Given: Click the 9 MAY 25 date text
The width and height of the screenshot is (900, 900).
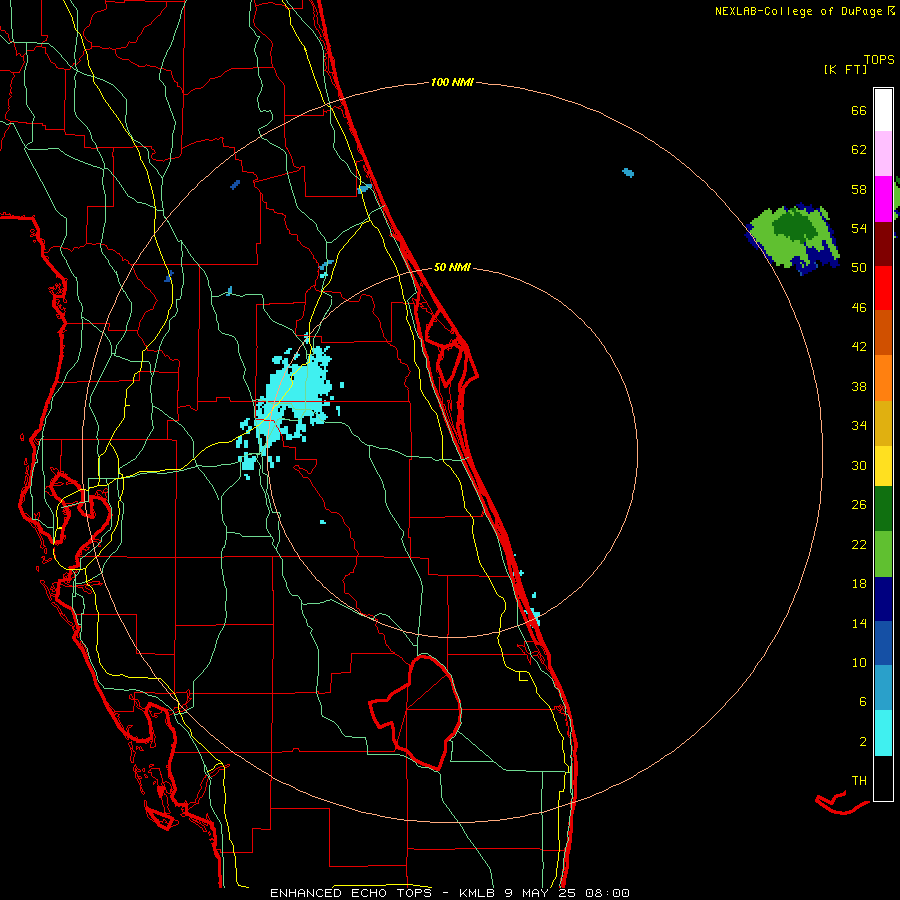Looking at the screenshot, I should click(540, 893).
